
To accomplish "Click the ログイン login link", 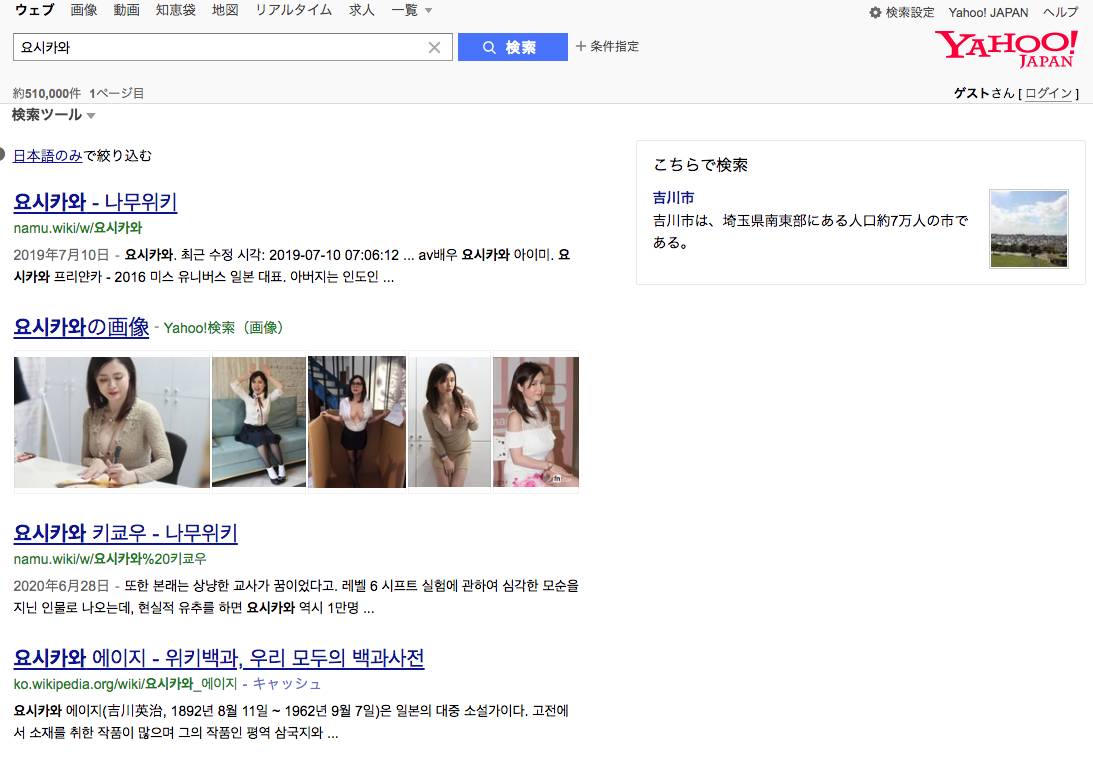I will tap(1048, 93).
